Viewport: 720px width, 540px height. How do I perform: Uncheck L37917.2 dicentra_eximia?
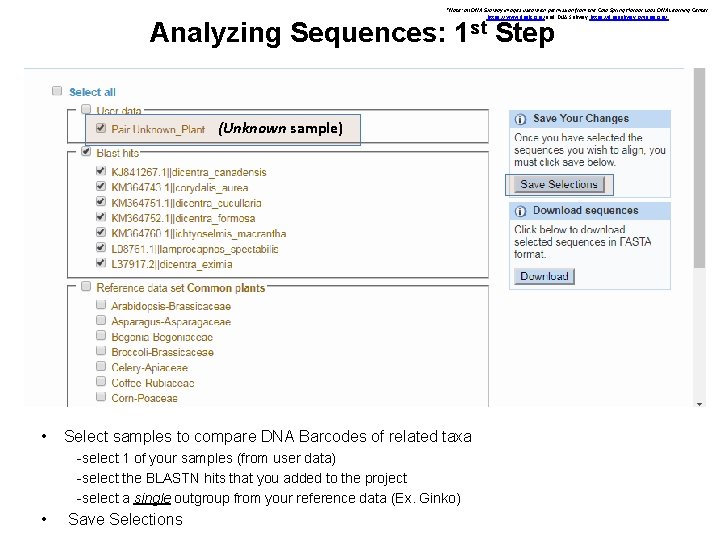(101, 263)
